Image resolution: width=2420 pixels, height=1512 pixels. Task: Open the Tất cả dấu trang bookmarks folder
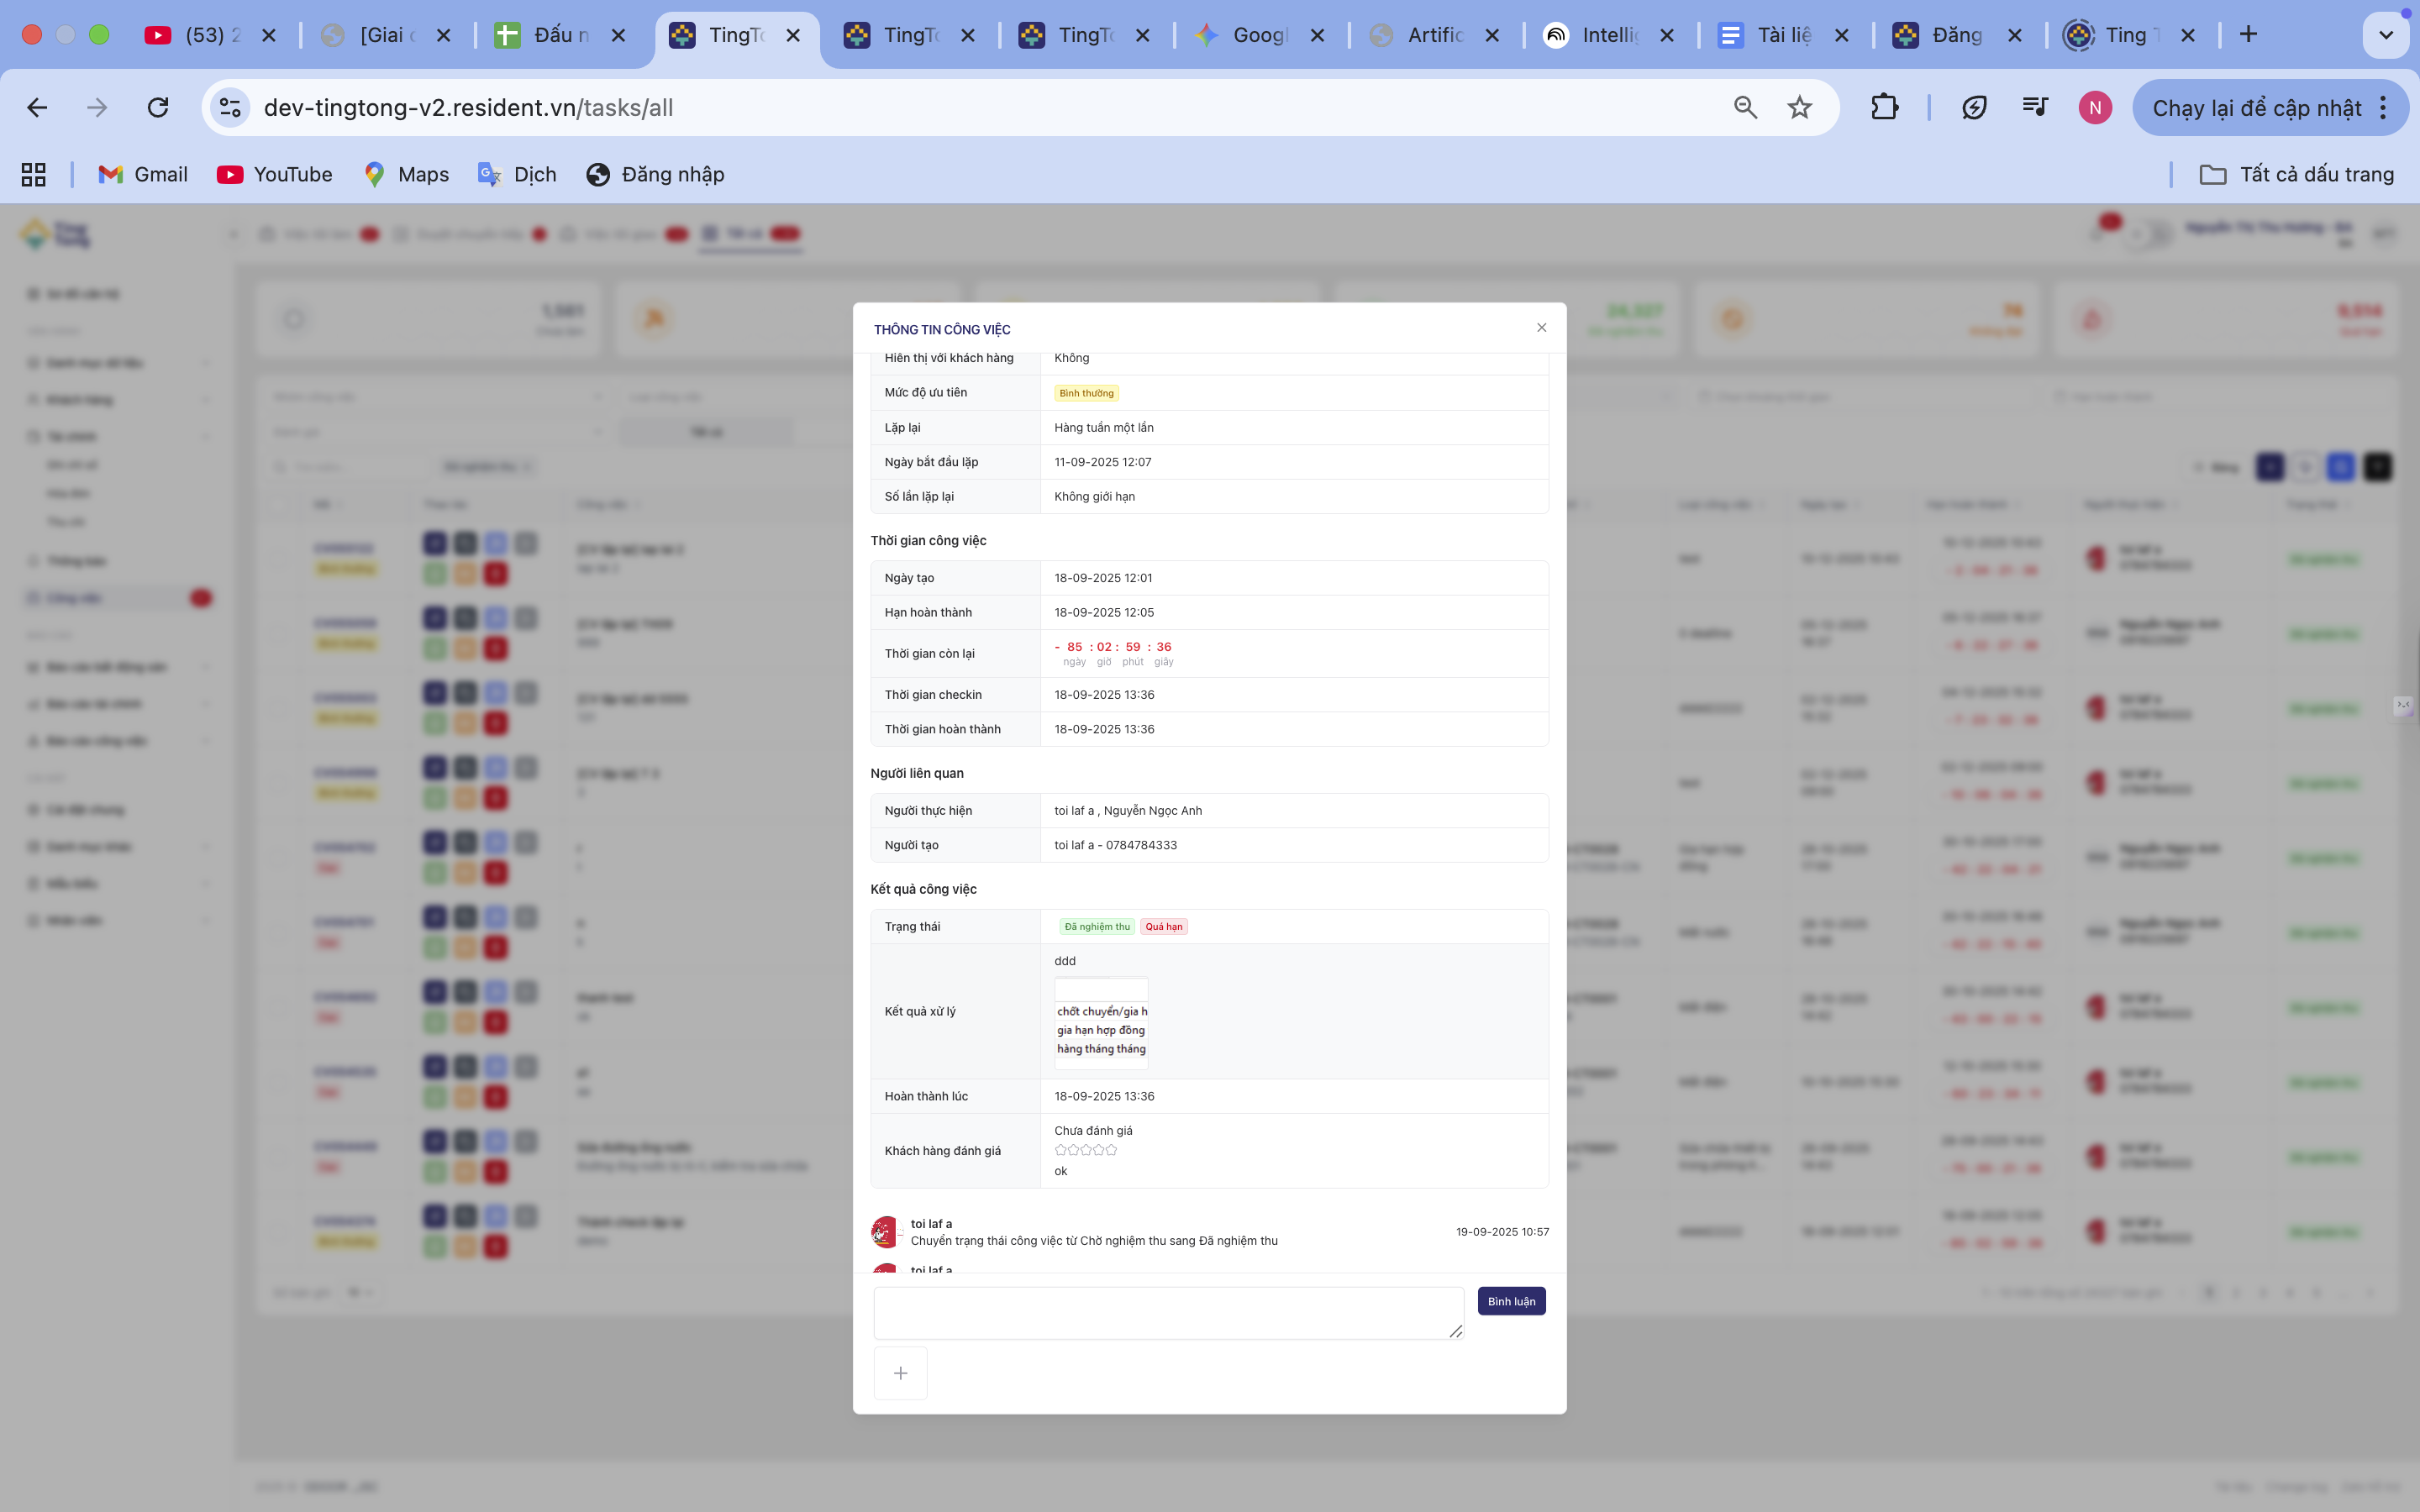coord(2297,175)
